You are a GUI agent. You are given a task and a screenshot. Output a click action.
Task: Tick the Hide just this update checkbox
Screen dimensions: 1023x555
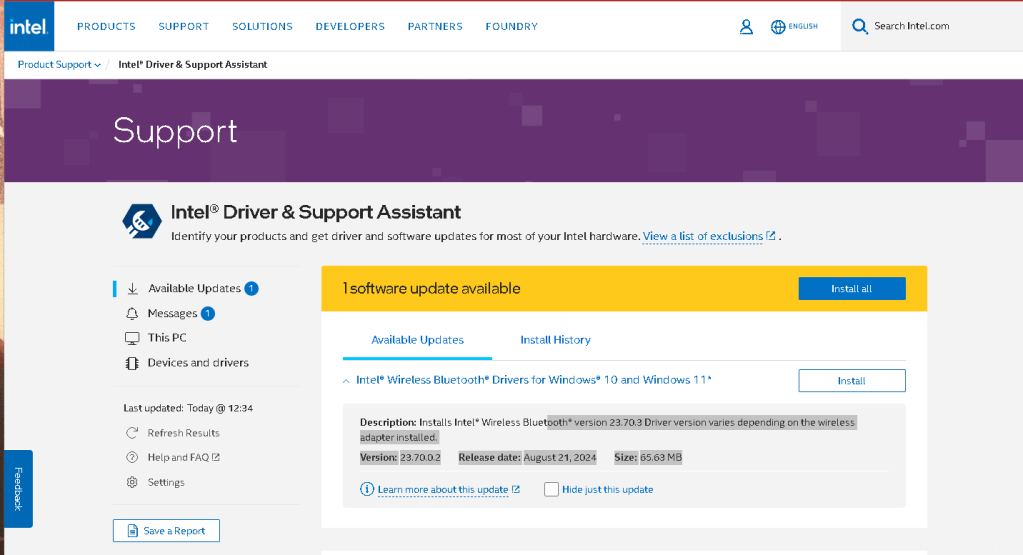pos(551,489)
